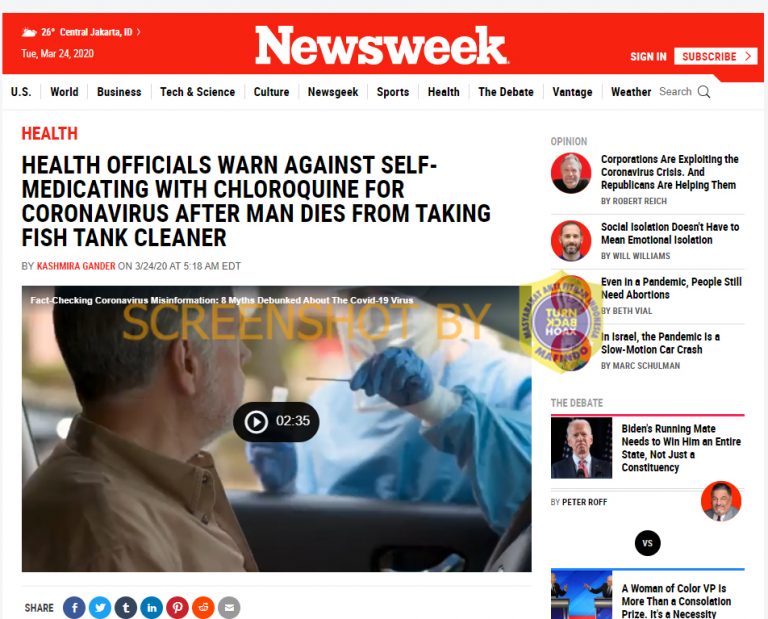Open the Tech & Science menu
768x619 pixels.
[197, 92]
